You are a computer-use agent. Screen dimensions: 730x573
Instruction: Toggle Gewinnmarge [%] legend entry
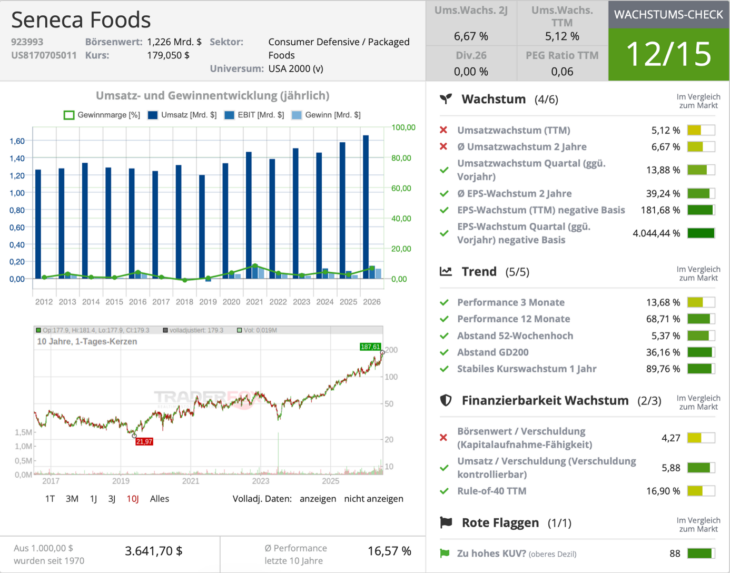[x=101, y=115]
